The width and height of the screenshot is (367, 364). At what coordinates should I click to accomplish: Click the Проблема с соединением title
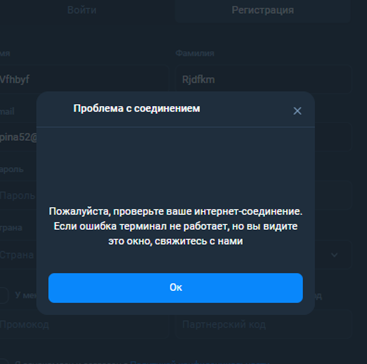[x=137, y=108]
